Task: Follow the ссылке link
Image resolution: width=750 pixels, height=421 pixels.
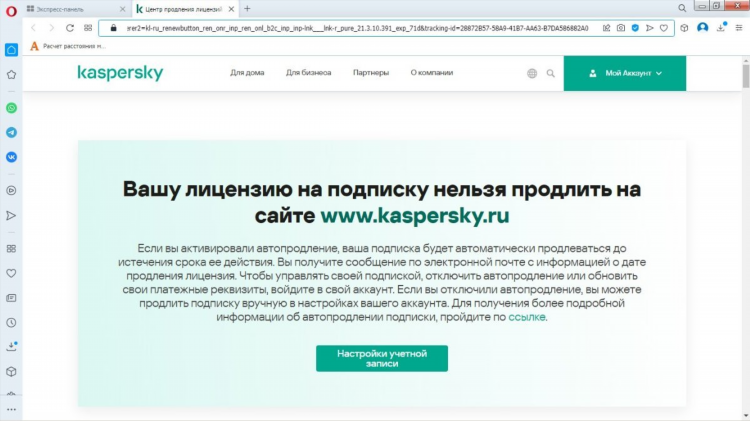Action: tap(526, 317)
